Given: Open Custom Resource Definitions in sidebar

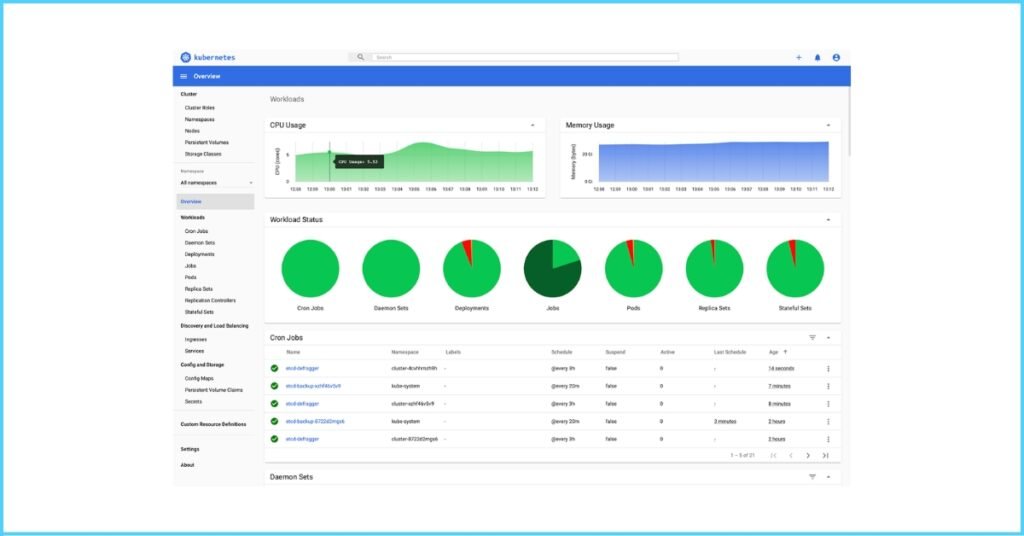Looking at the screenshot, I should tap(213, 424).
